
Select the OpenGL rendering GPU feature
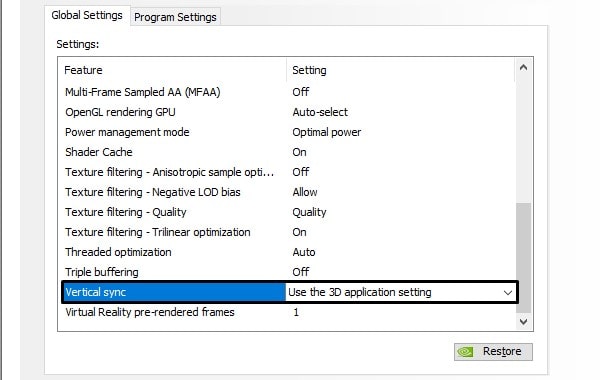(120, 112)
